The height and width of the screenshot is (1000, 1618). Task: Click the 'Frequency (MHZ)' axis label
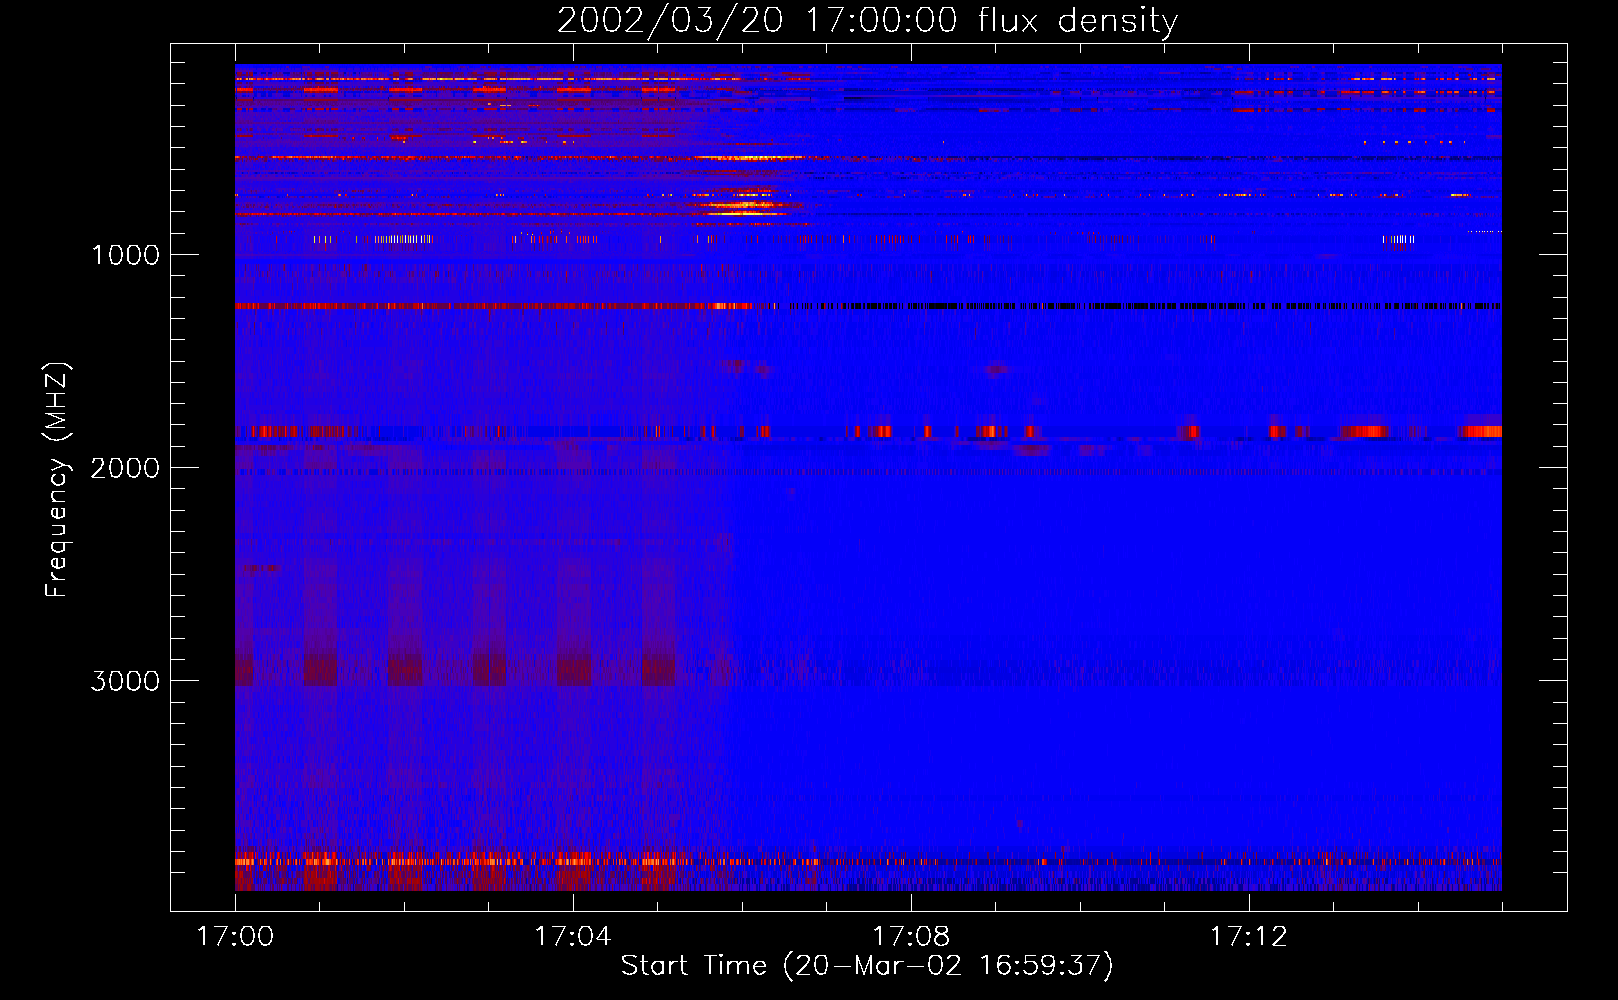click(x=57, y=480)
